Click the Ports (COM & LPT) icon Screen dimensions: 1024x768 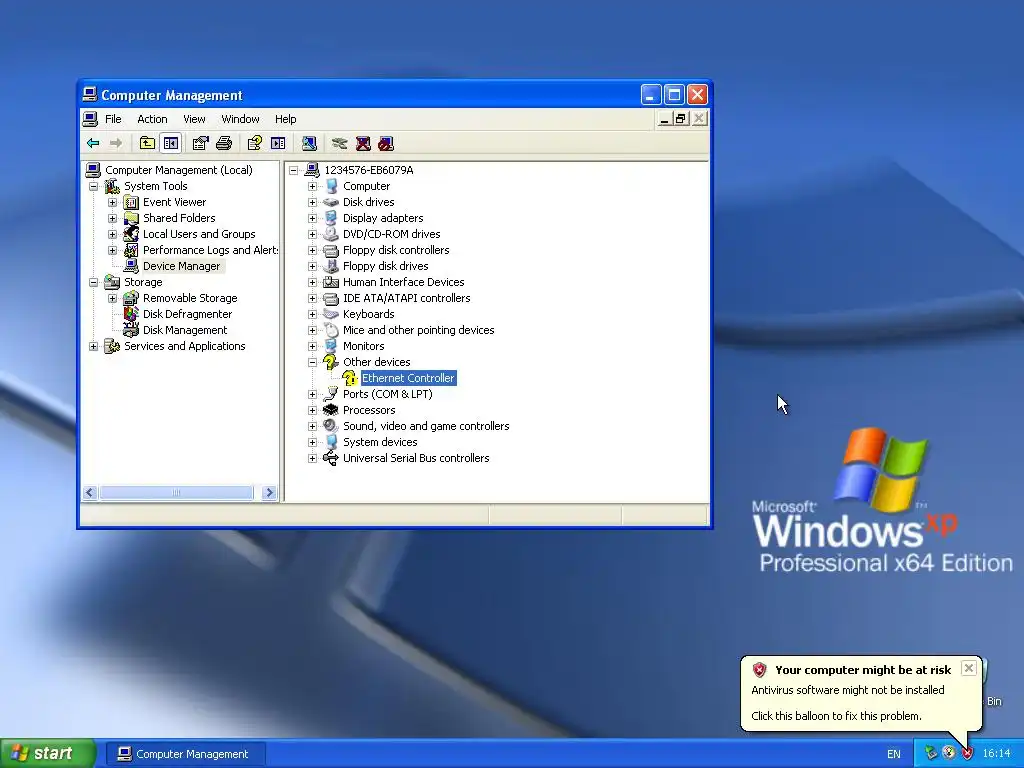click(x=331, y=394)
